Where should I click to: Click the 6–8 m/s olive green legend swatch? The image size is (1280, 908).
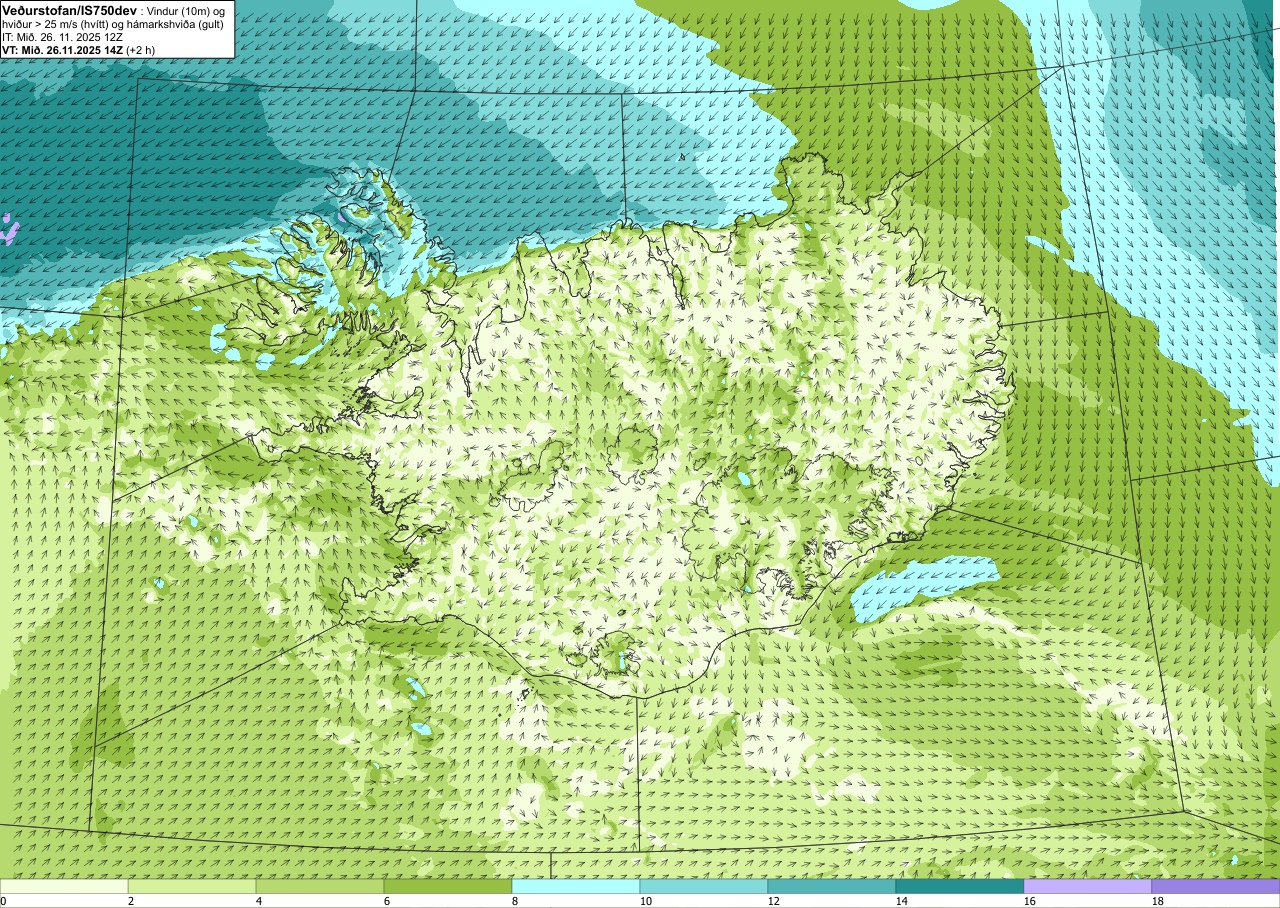click(448, 886)
